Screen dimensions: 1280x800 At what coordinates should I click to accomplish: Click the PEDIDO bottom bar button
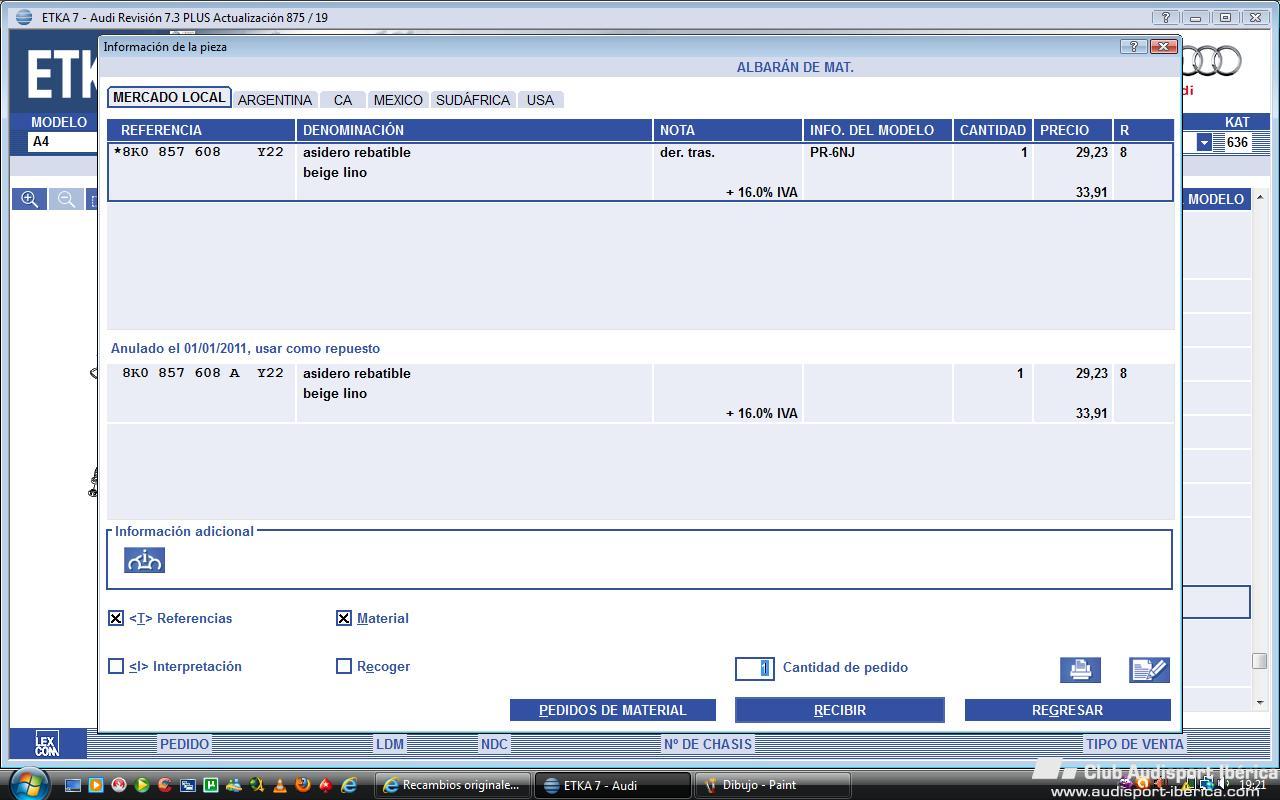point(185,744)
